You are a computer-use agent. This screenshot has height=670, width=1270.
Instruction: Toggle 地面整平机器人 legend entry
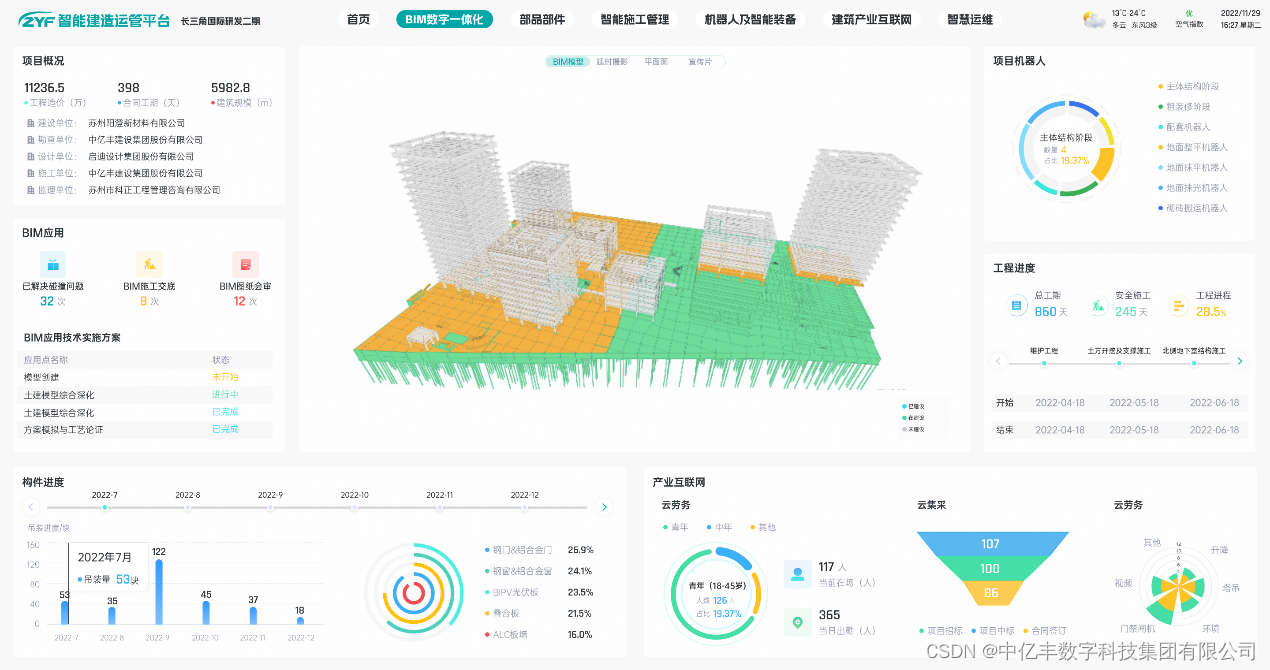[x=1192, y=147]
